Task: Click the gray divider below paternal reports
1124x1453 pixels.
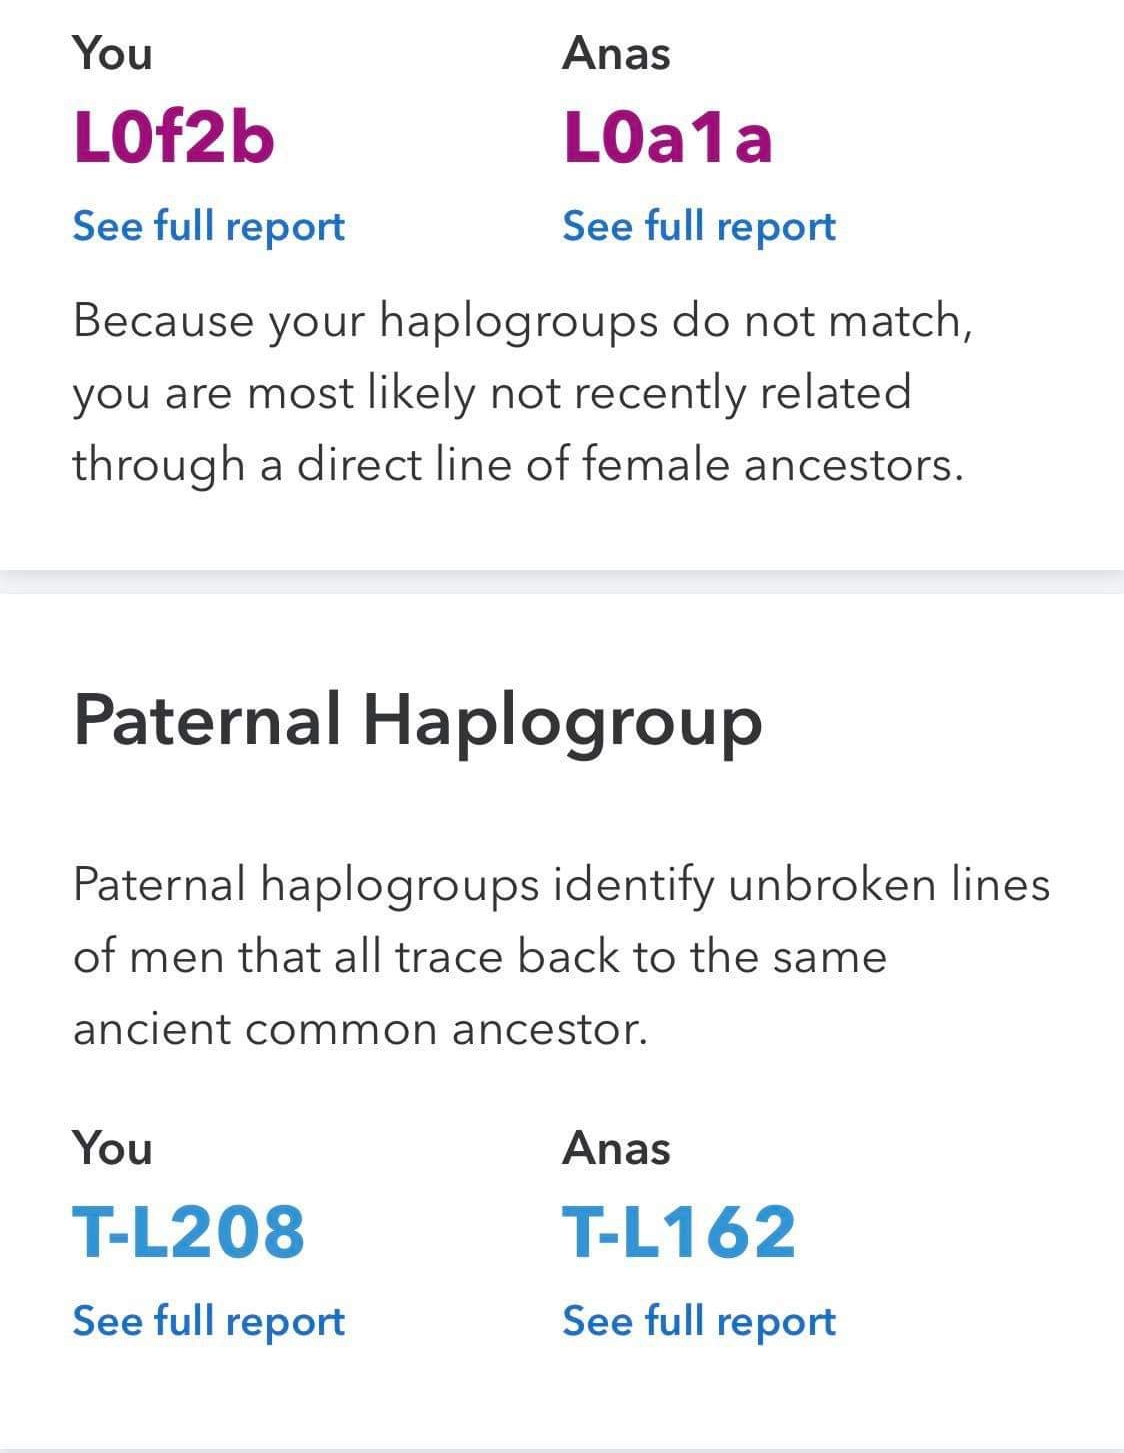Action: [x=562, y=1447]
